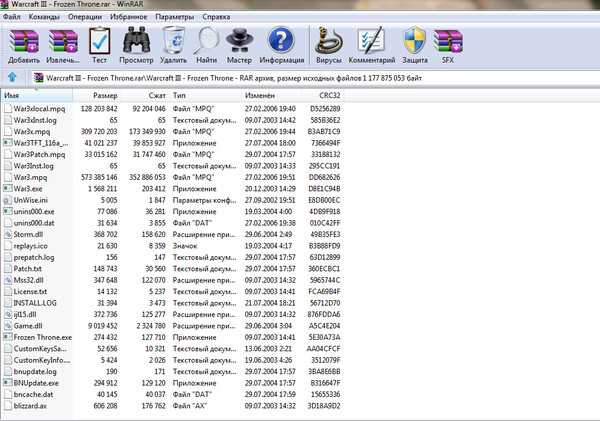Select the War3Inst.log file
The height and width of the screenshot is (421, 600).
33,166
